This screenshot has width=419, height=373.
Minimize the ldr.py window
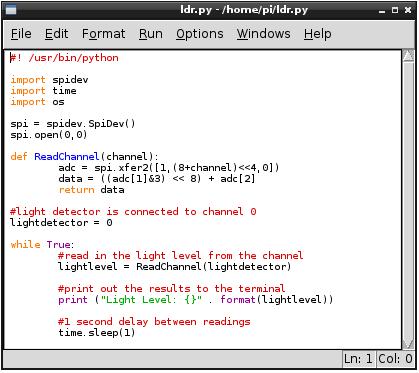pyautogui.click(x=382, y=11)
